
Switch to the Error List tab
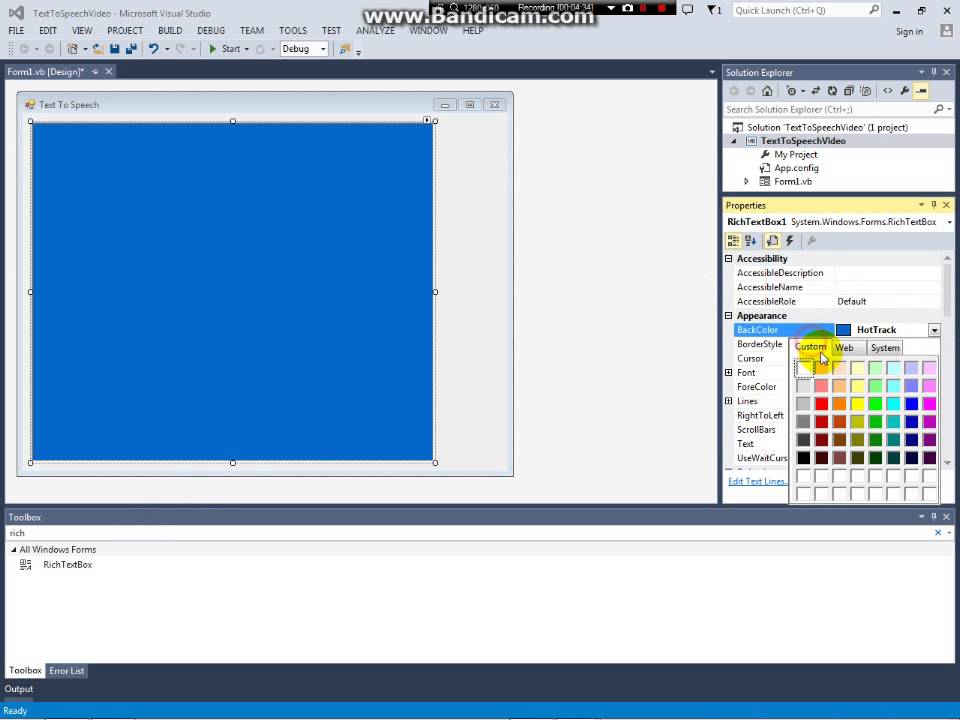click(67, 670)
